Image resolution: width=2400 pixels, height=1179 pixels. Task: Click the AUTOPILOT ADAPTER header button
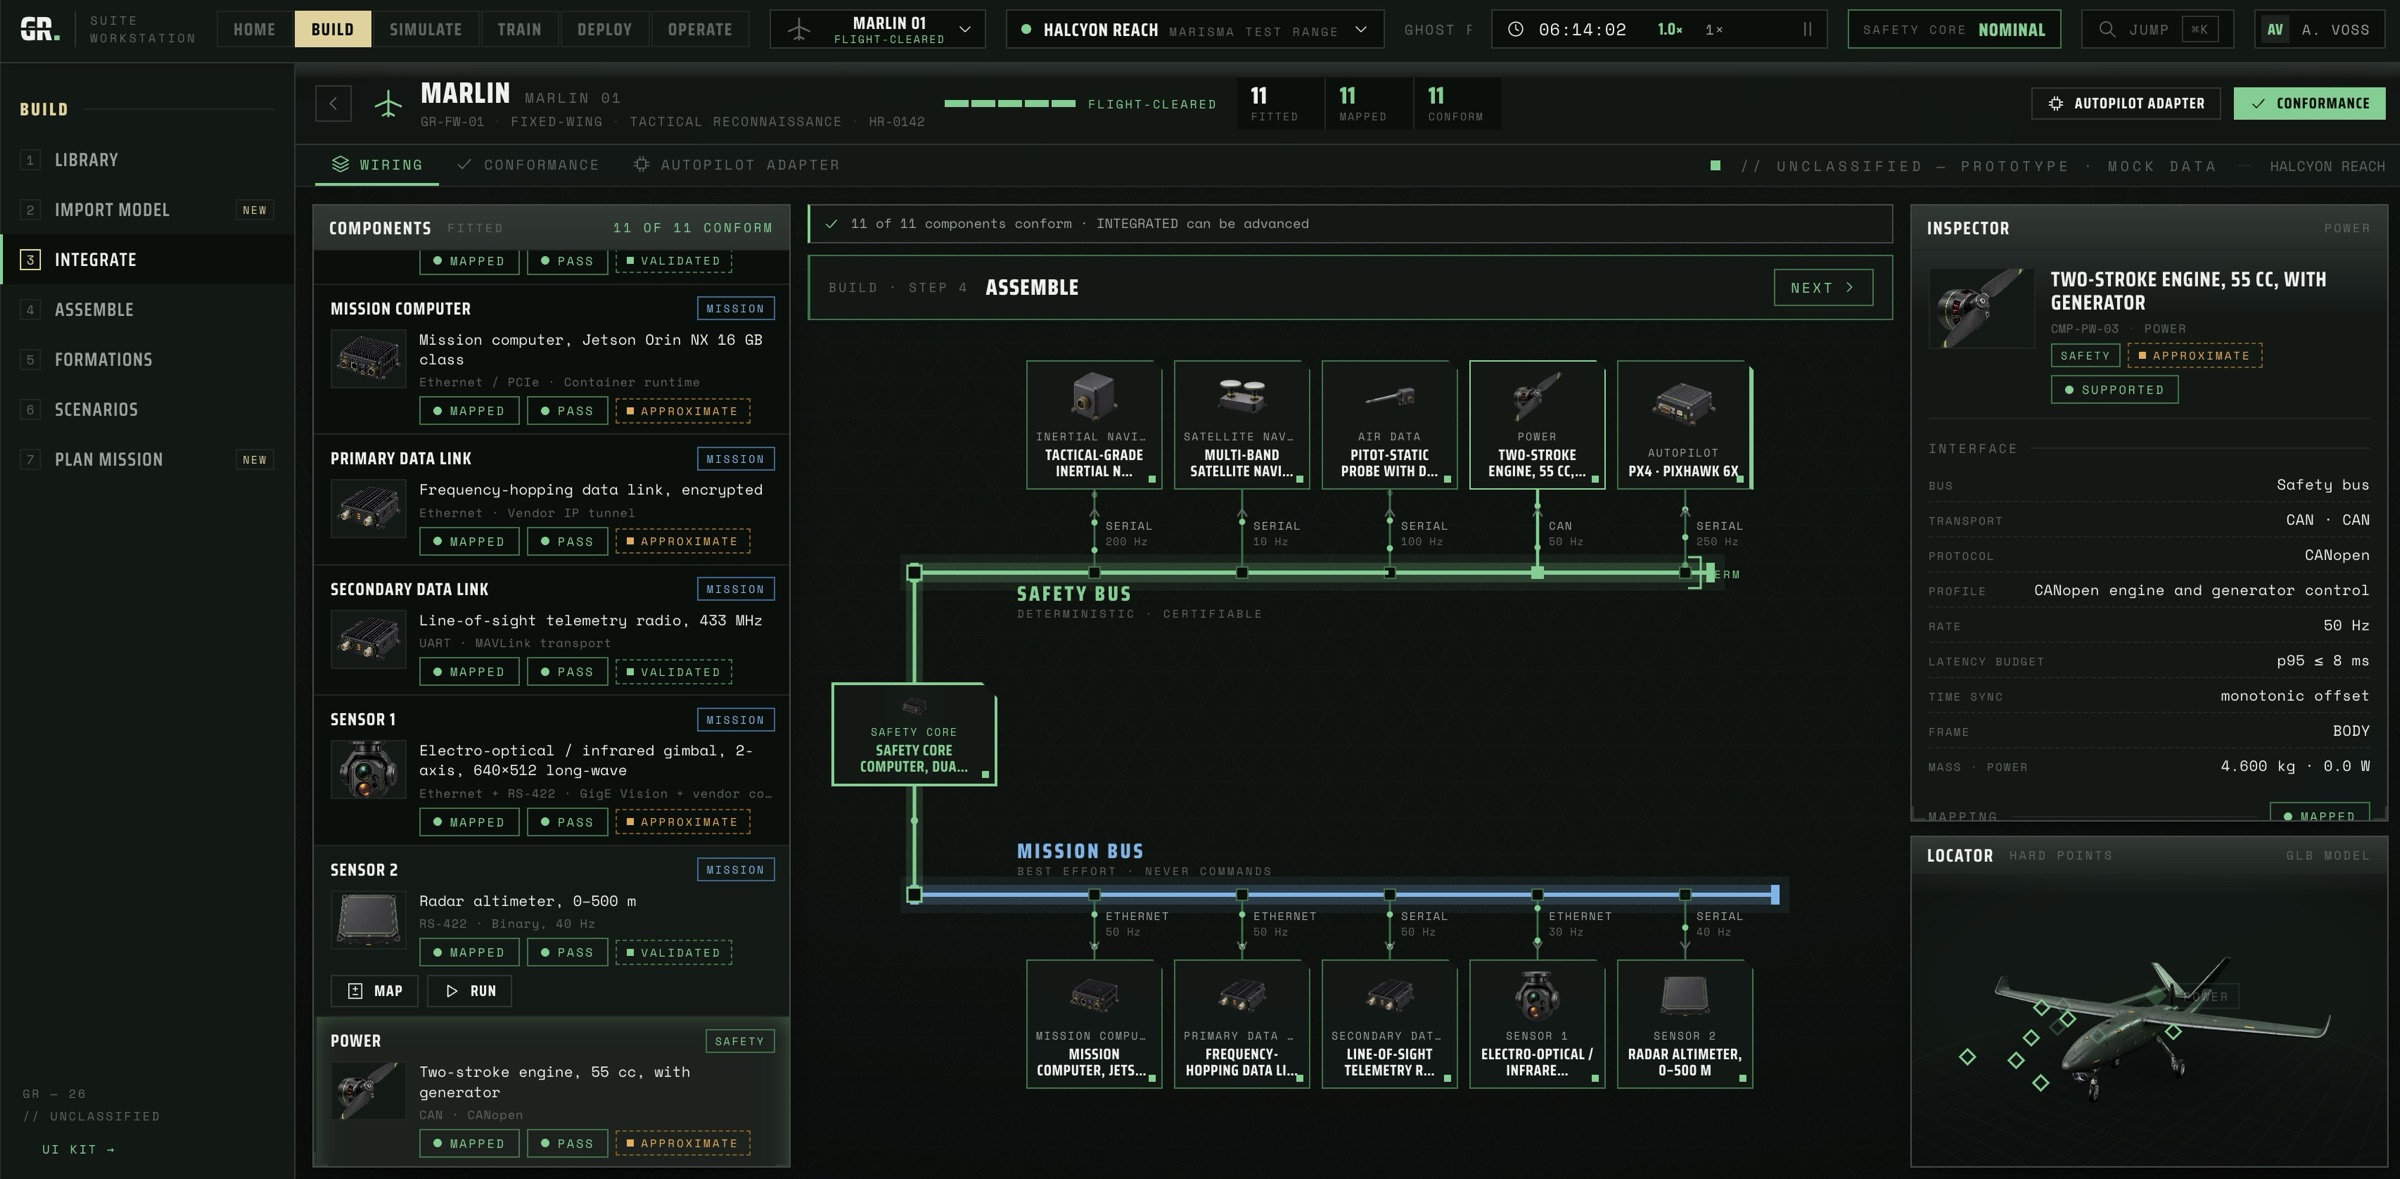pyautogui.click(x=2126, y=103)
